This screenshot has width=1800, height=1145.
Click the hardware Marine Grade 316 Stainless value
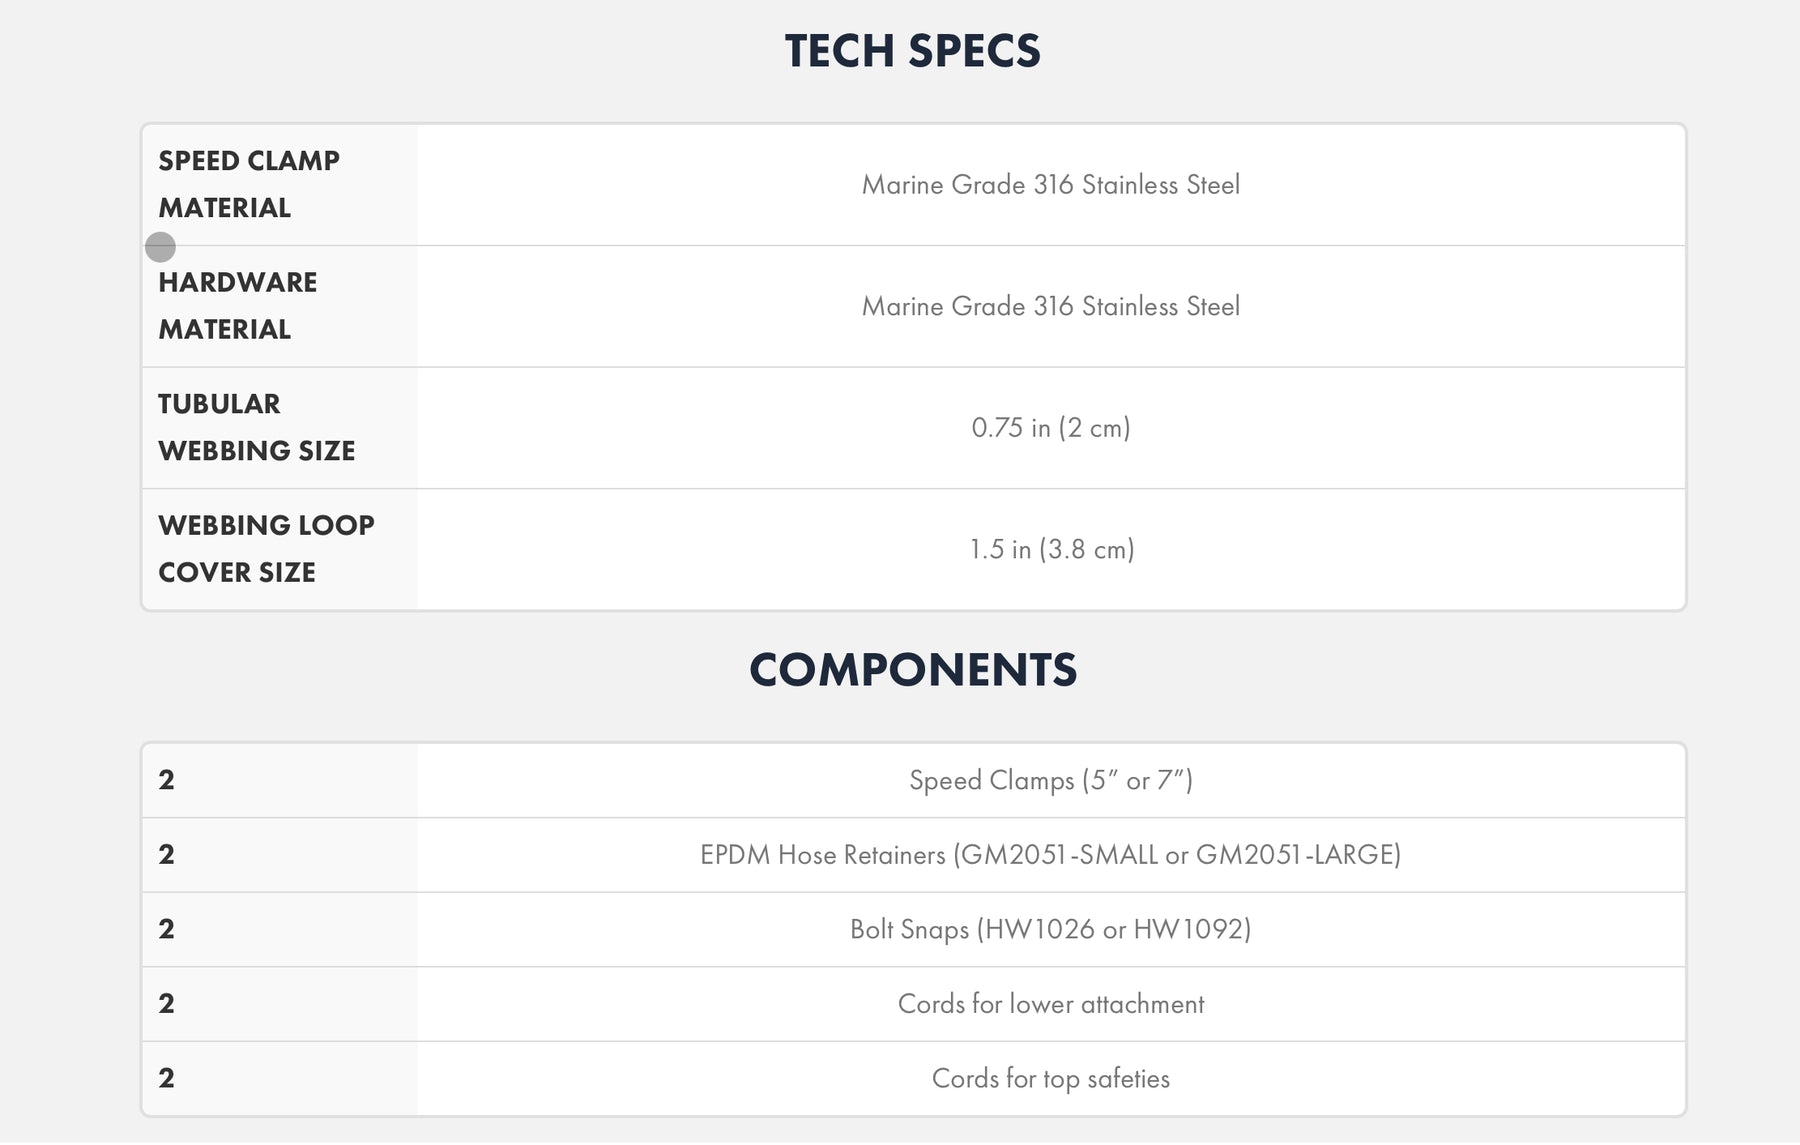tap(1051, 306)
